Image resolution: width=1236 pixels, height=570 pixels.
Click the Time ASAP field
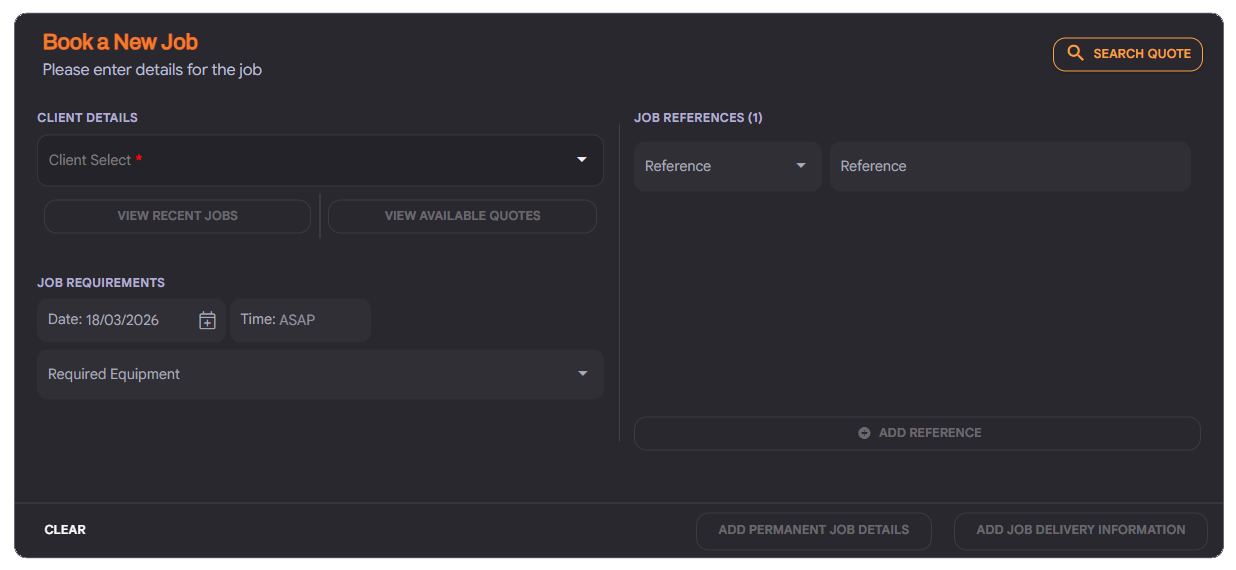coord(300,320)
